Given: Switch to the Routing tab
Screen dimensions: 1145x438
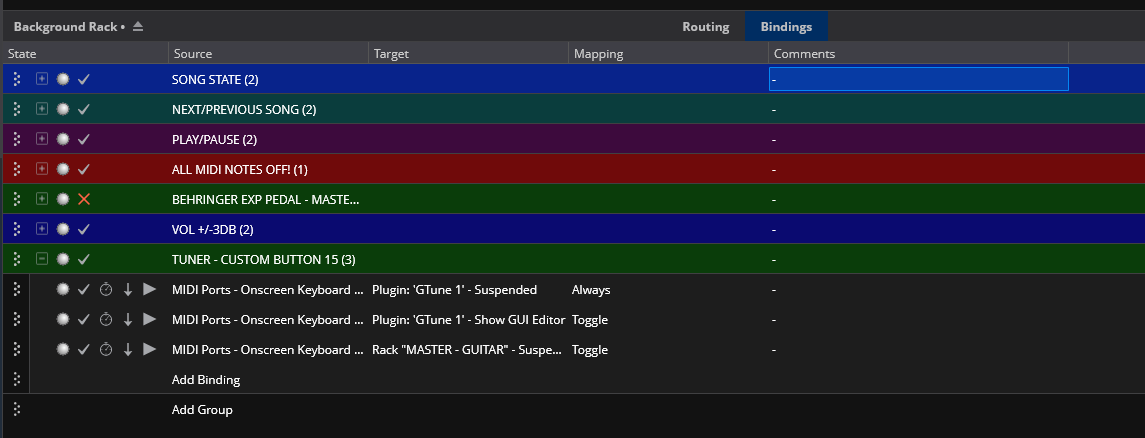Looking at the screenshot, I should click(705, 26).
